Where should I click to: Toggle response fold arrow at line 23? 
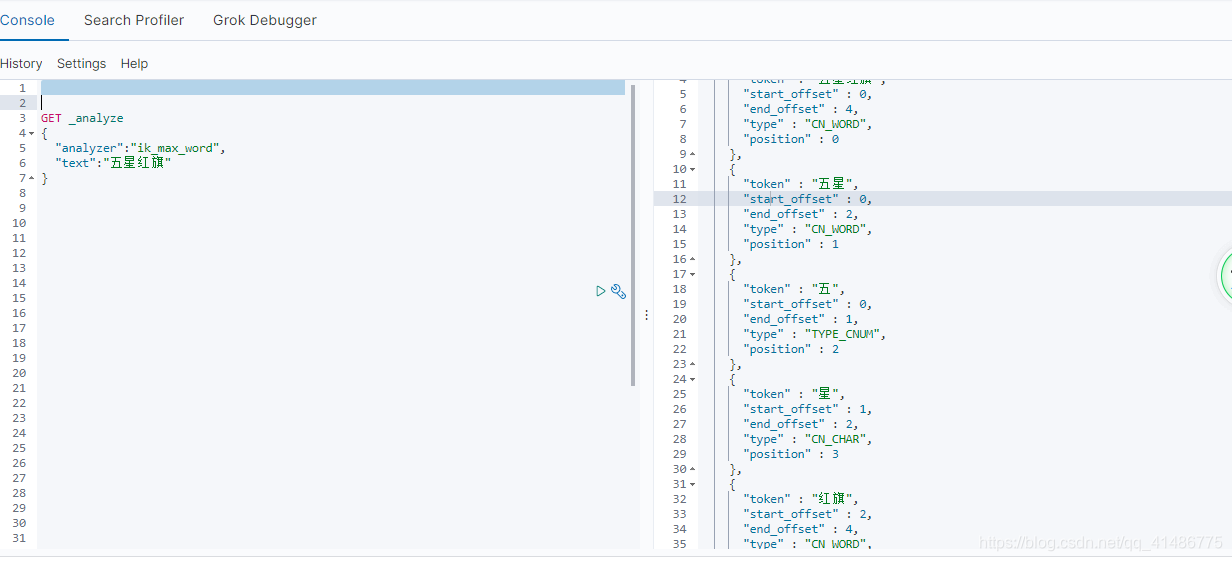pyautogui.click(x=693, y=364)
